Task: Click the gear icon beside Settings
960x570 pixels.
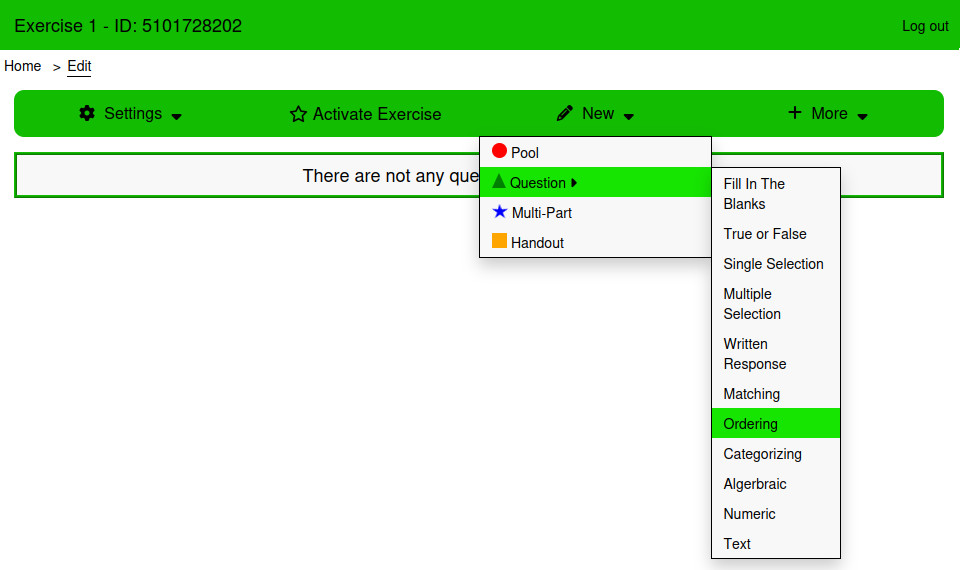Action: pyautogui.click(x=87, y=113)
